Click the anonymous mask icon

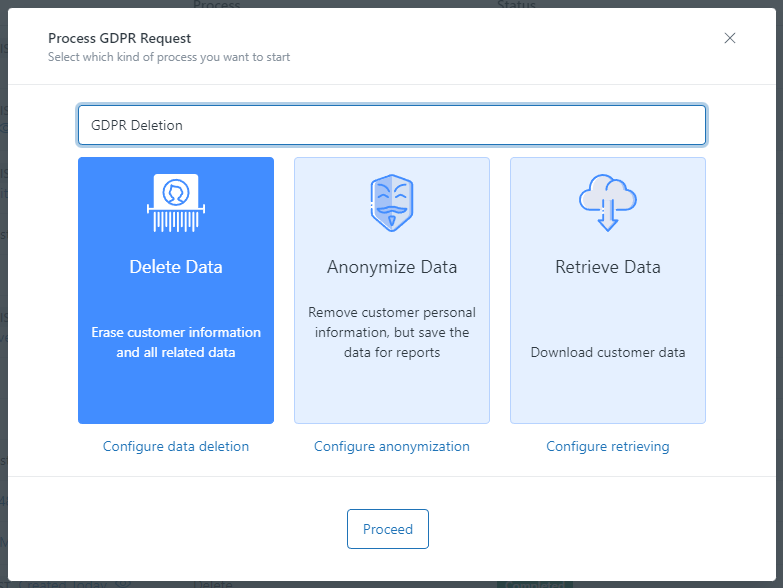point(392,203)
